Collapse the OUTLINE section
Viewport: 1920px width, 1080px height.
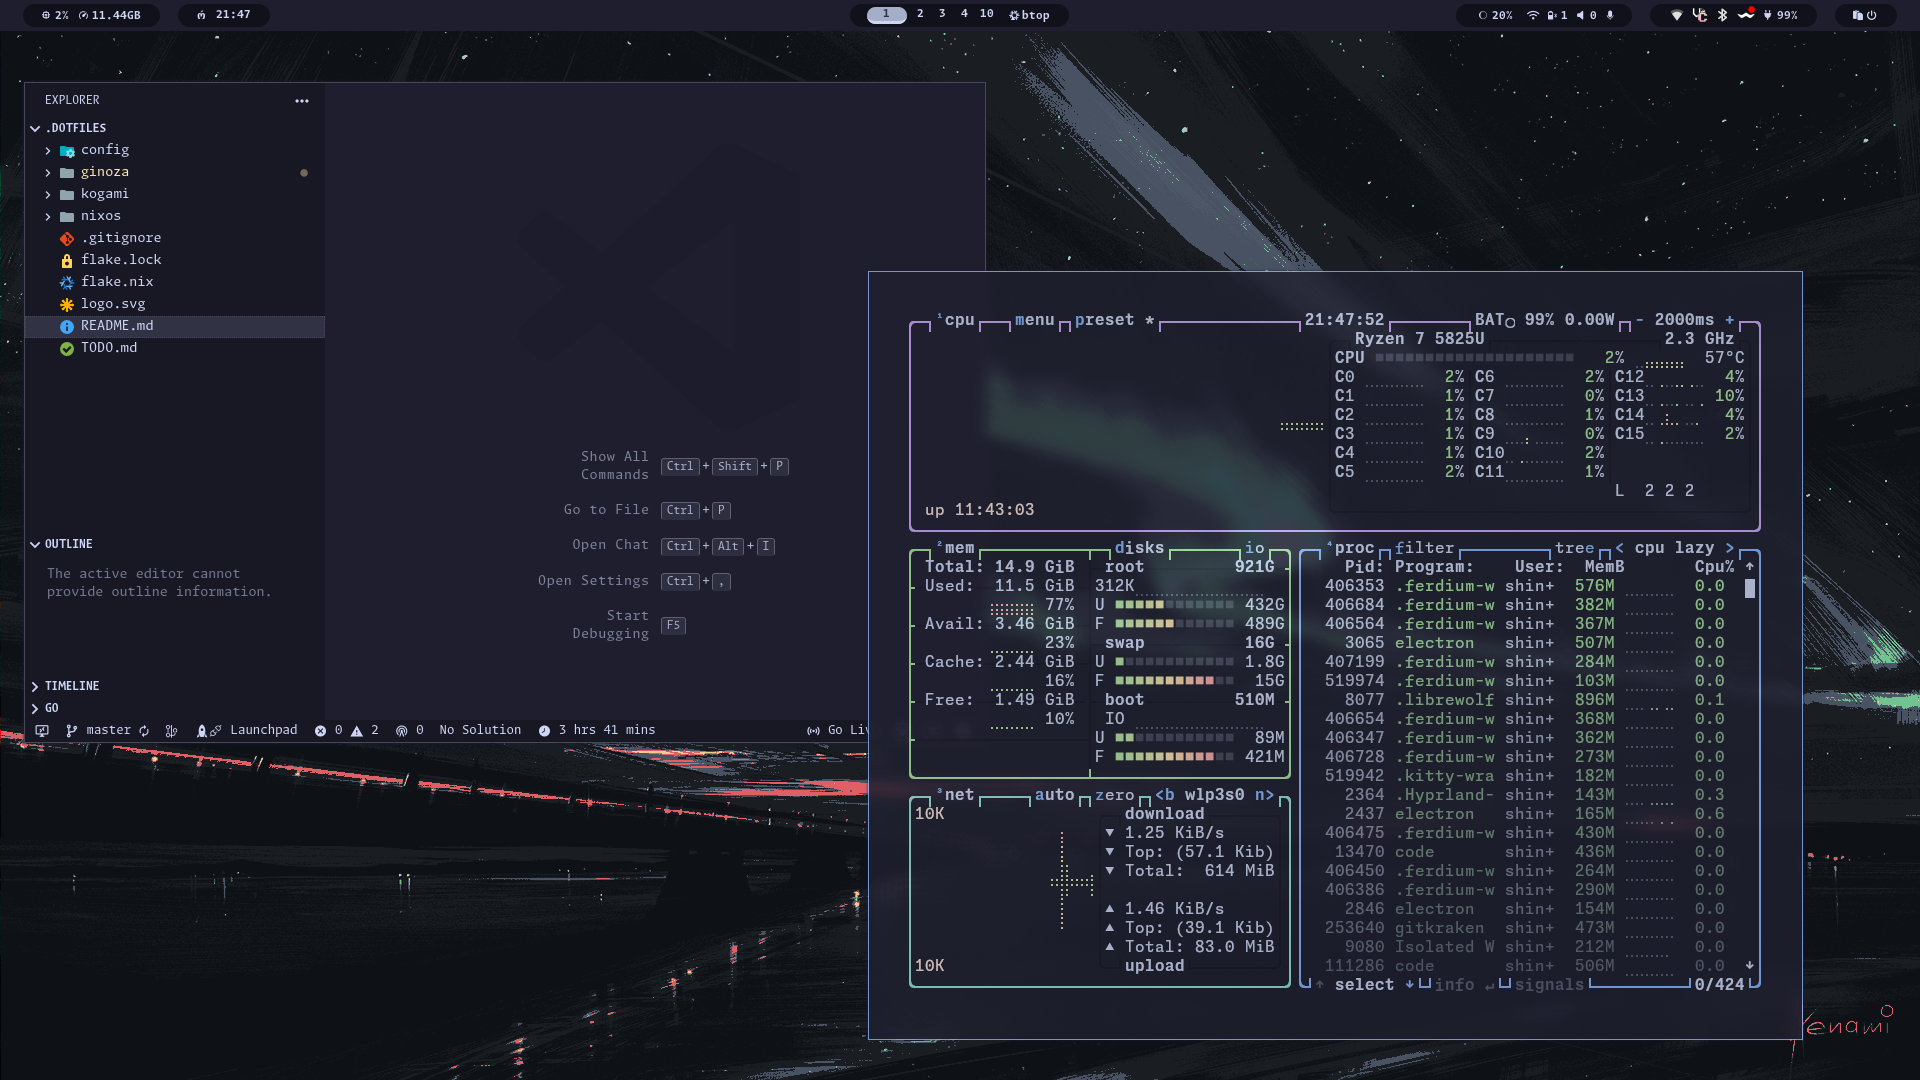click(70, 544)
